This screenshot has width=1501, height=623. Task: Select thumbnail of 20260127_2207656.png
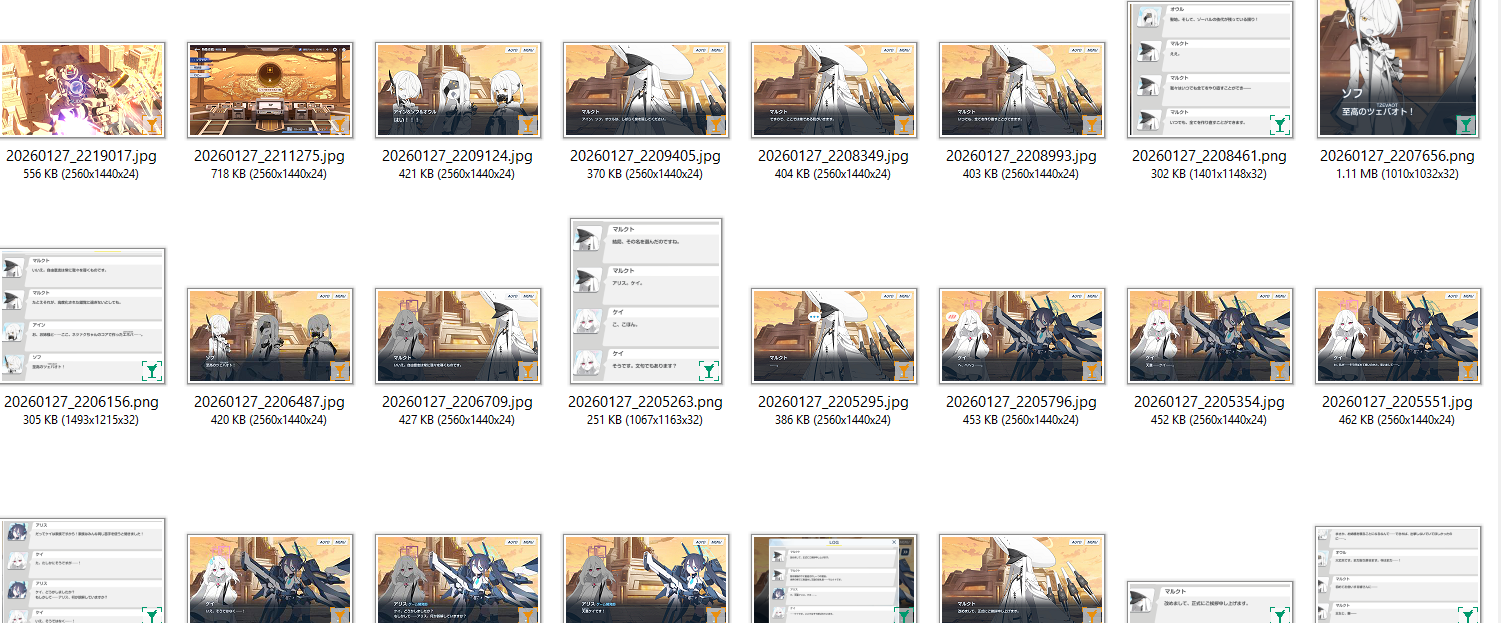pyautogui.click(x=1398, y=69)
